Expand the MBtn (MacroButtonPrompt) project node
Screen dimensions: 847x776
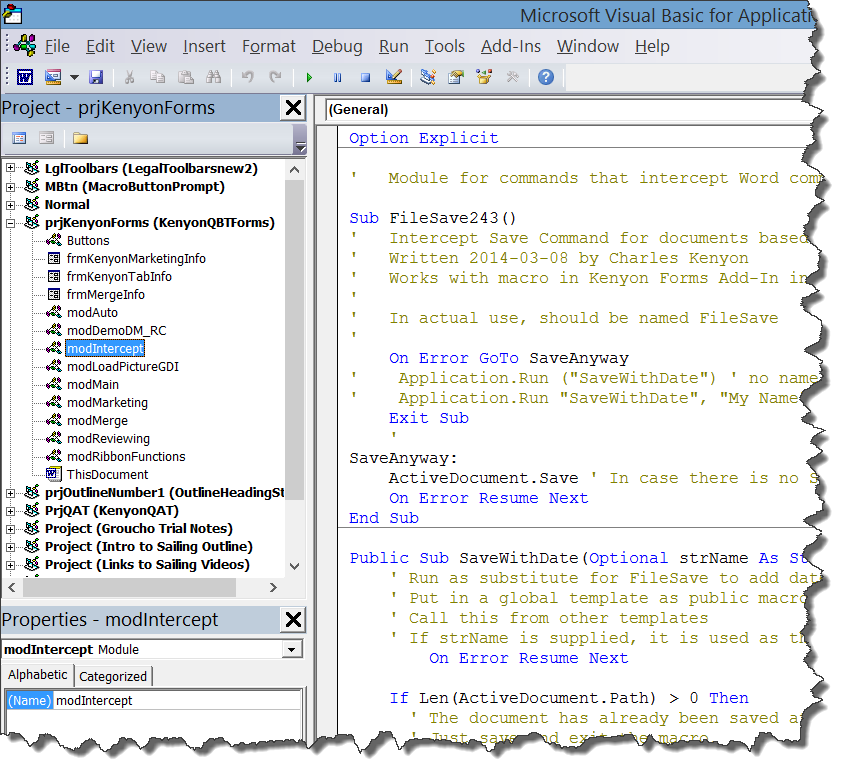[10, 187]
